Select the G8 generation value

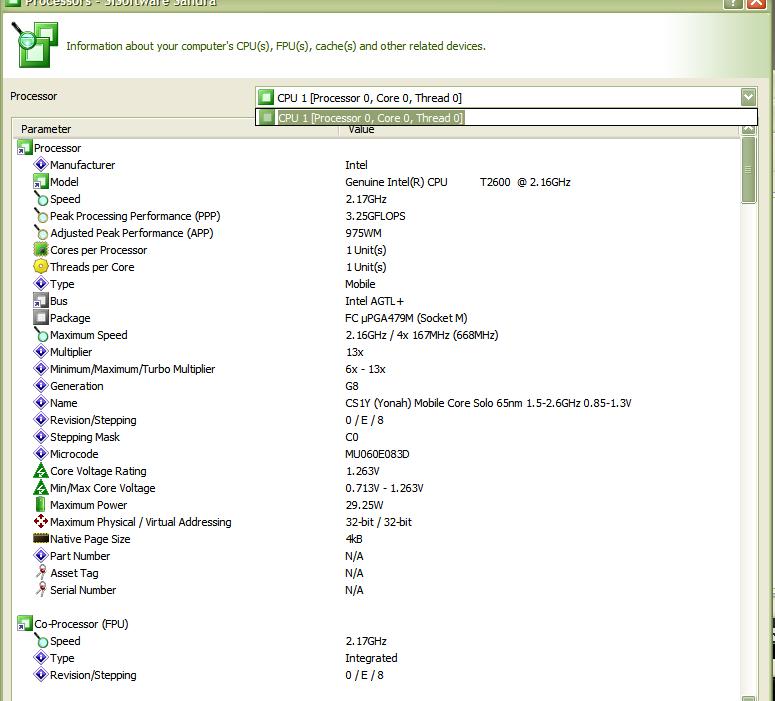pos(351,386)
